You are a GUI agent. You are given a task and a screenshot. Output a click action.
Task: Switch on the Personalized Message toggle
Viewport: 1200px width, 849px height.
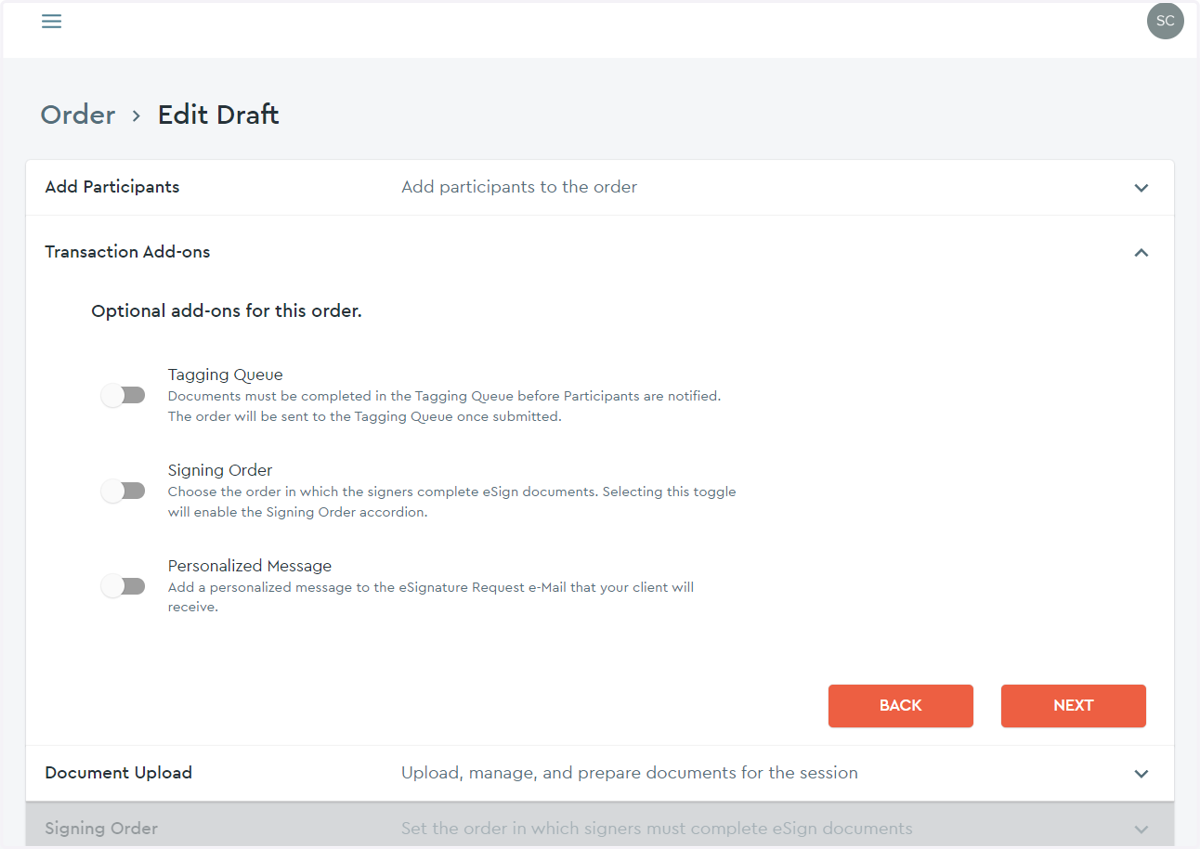pyautogui.click(x=123, y=586)
